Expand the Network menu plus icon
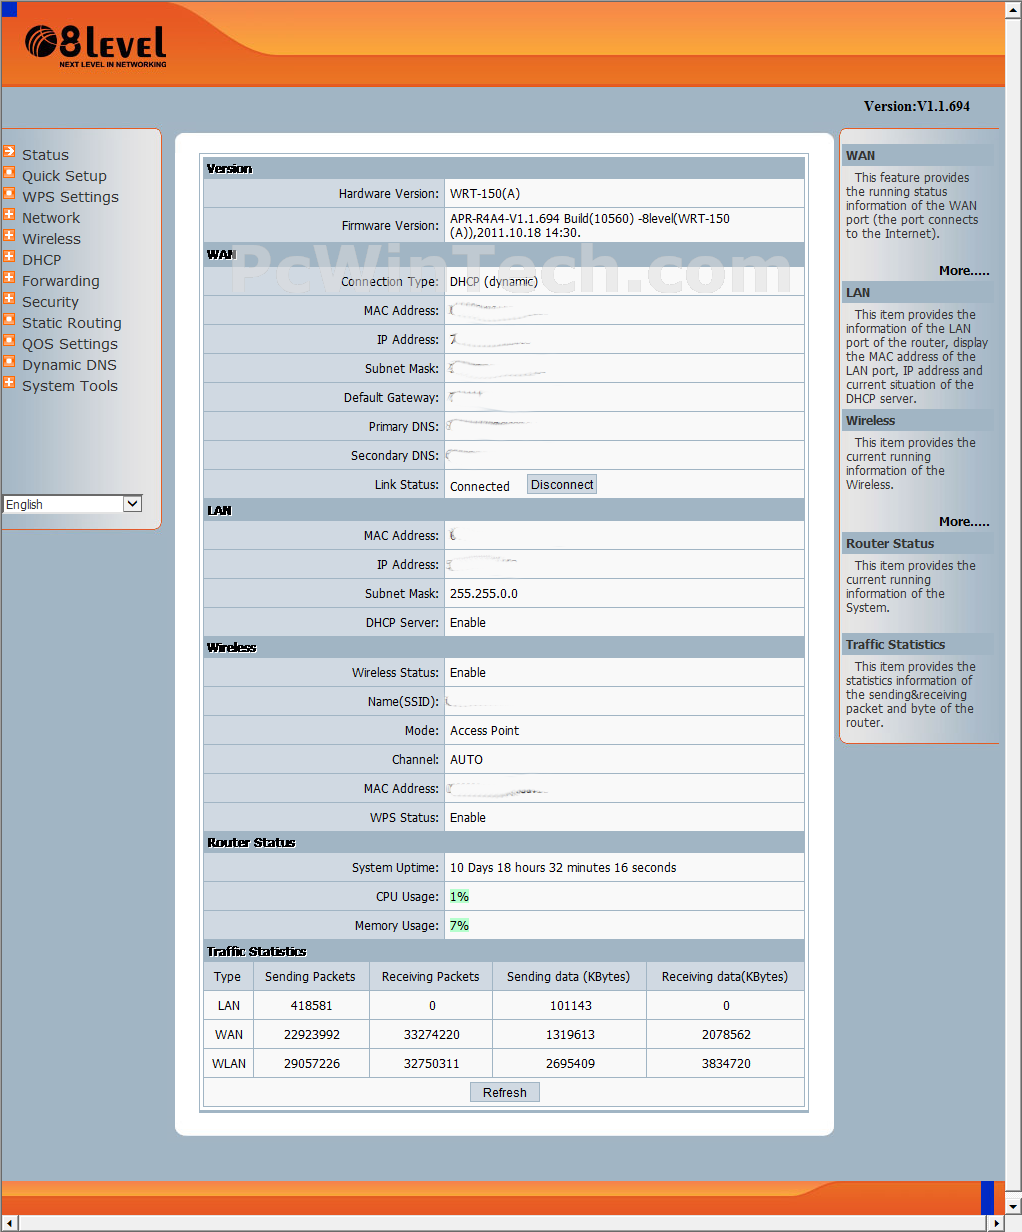 point(9,215)
